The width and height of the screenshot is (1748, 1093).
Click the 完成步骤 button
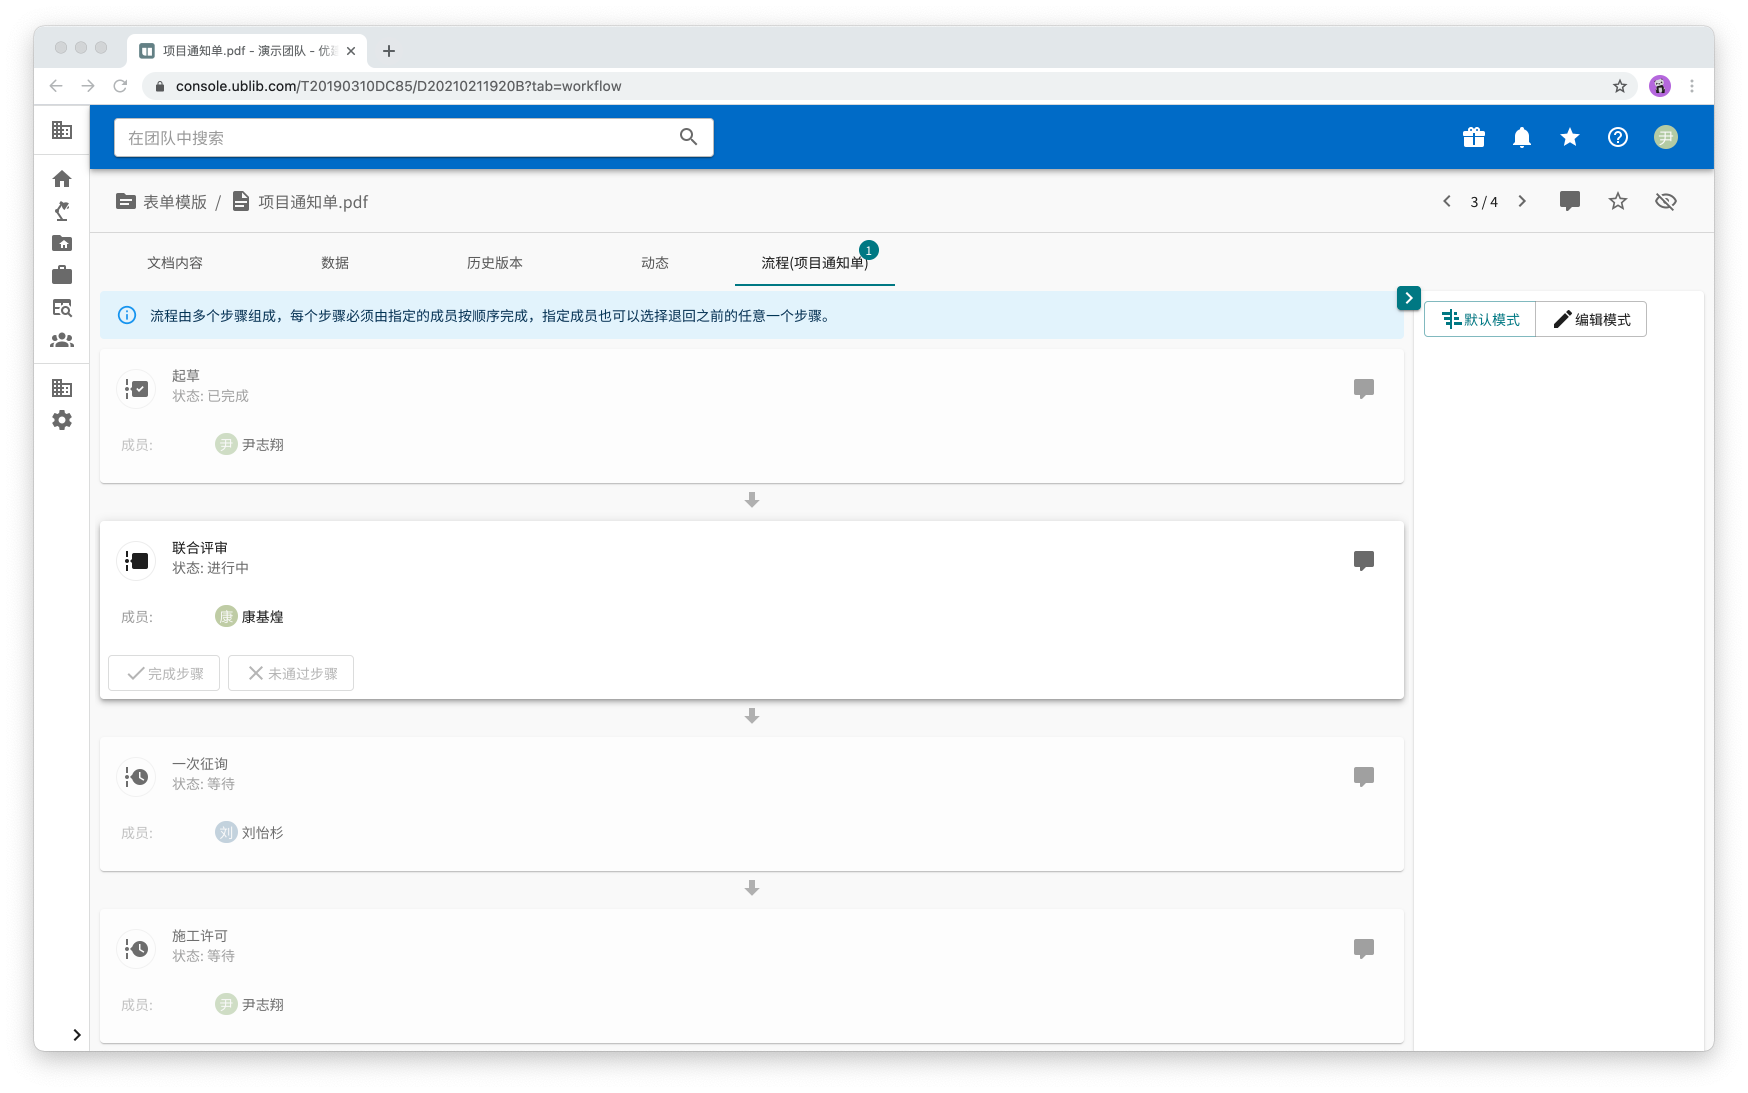(165, 674)
